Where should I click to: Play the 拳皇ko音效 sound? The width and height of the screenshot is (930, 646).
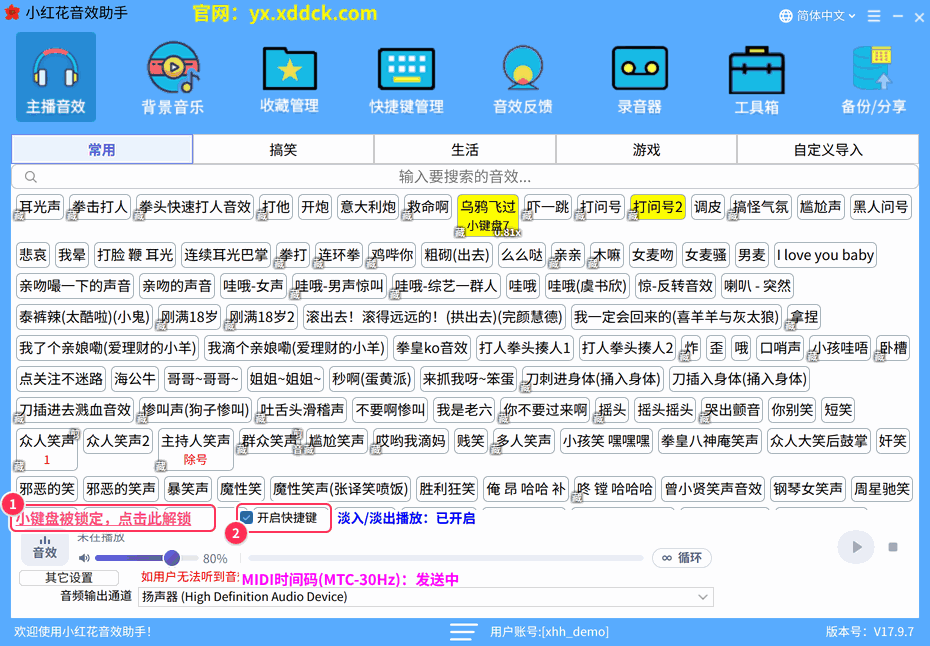click(x=432, y=348)
